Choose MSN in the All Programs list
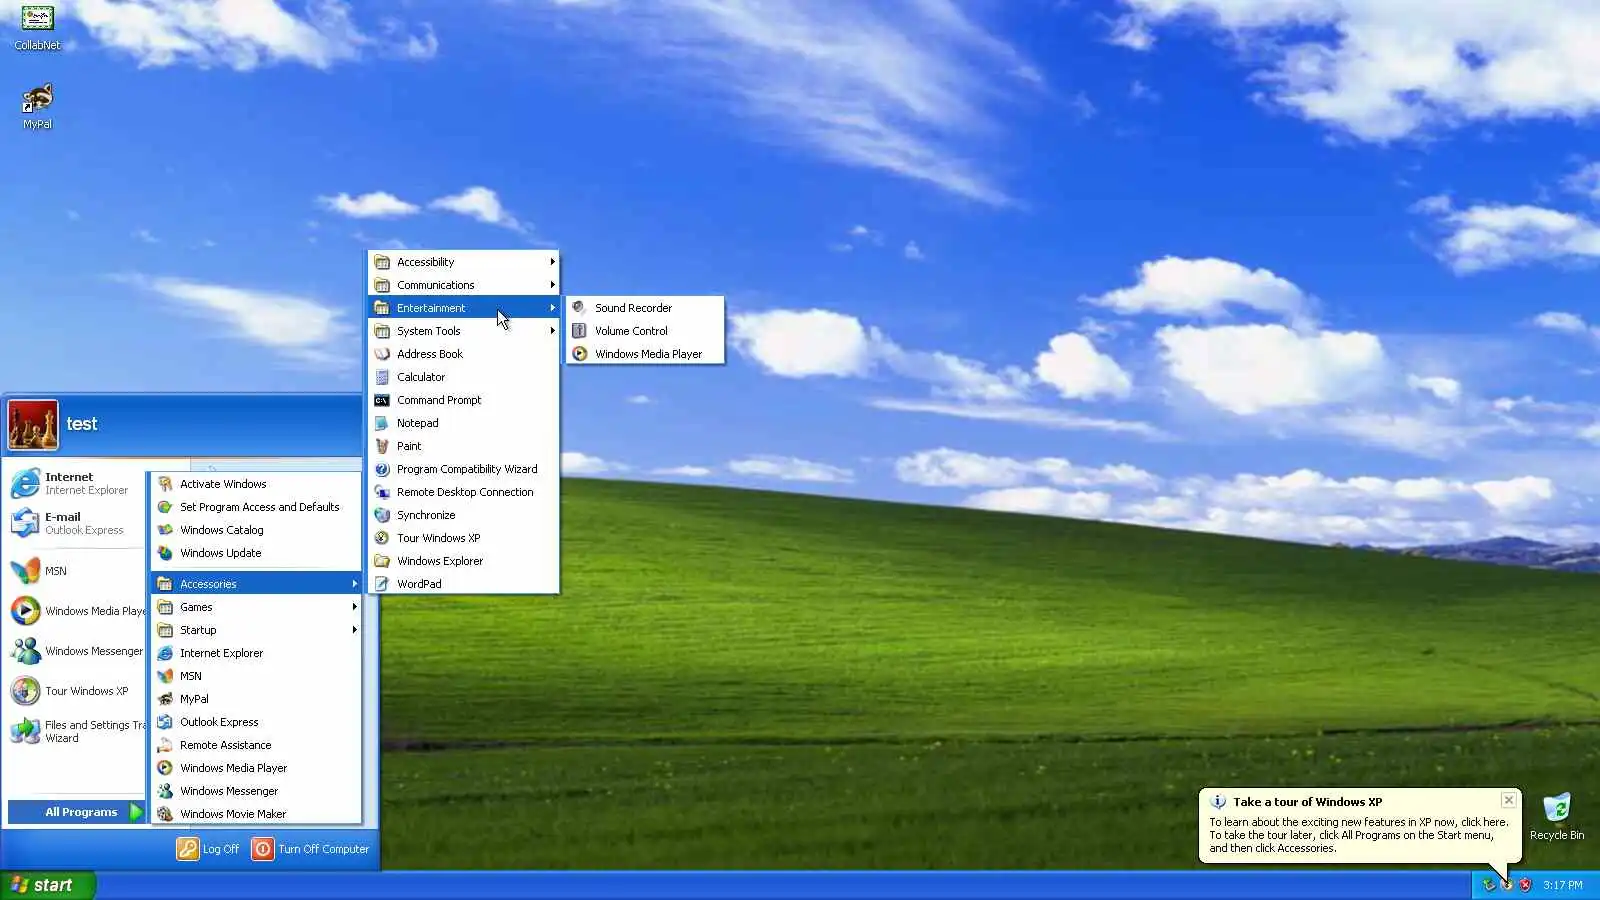This screenshot has height=900, width=1600. (256, 676)
